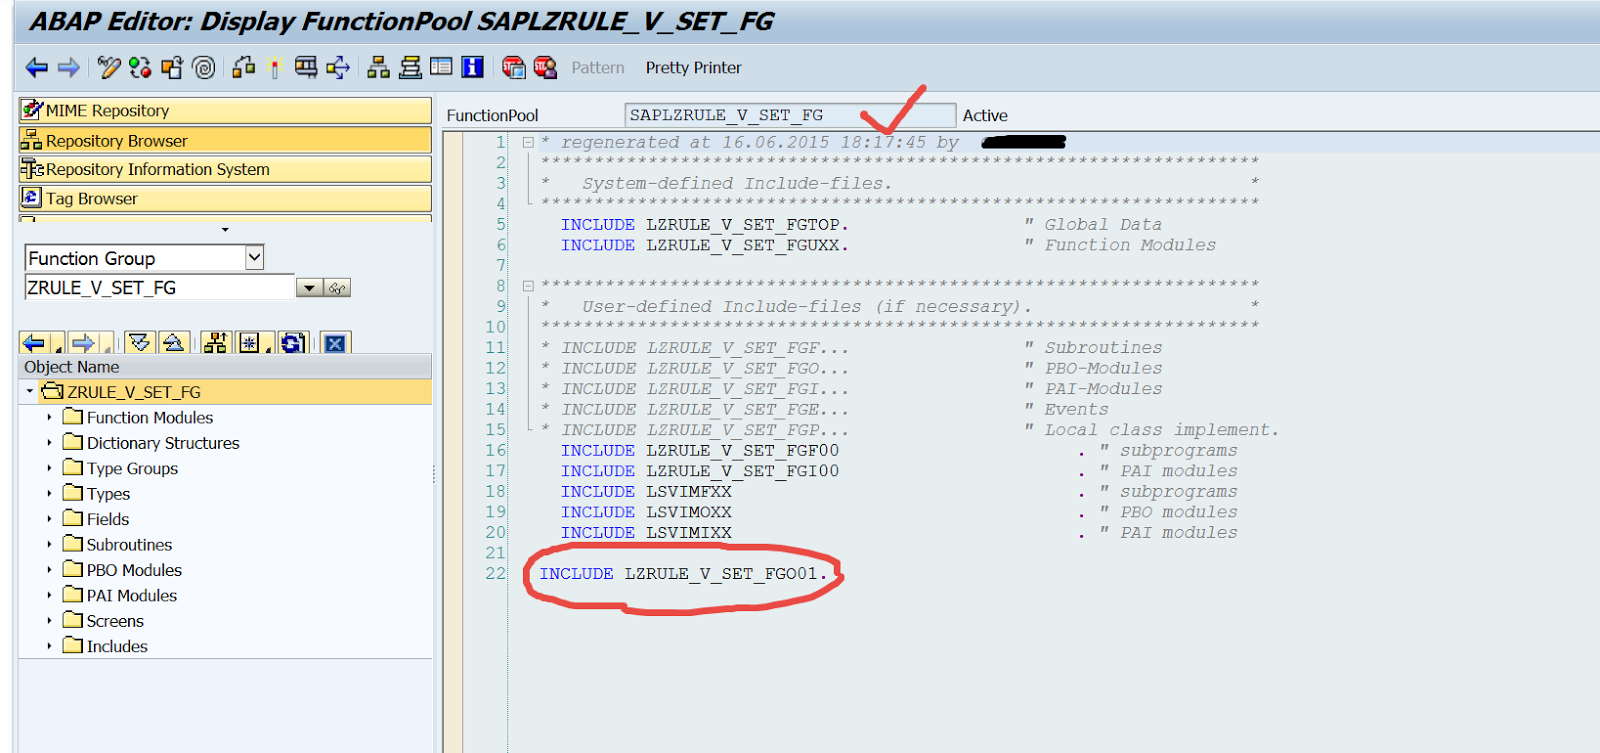Click INCLUDE LSVIMIXX on line 20
Viewport: 1600px width, 753px height.
point(646,533)
